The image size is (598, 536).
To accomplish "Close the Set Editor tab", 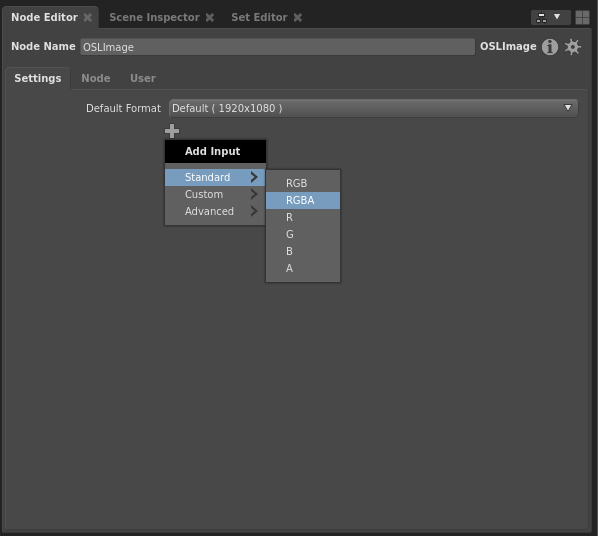I will click(298, 18).
